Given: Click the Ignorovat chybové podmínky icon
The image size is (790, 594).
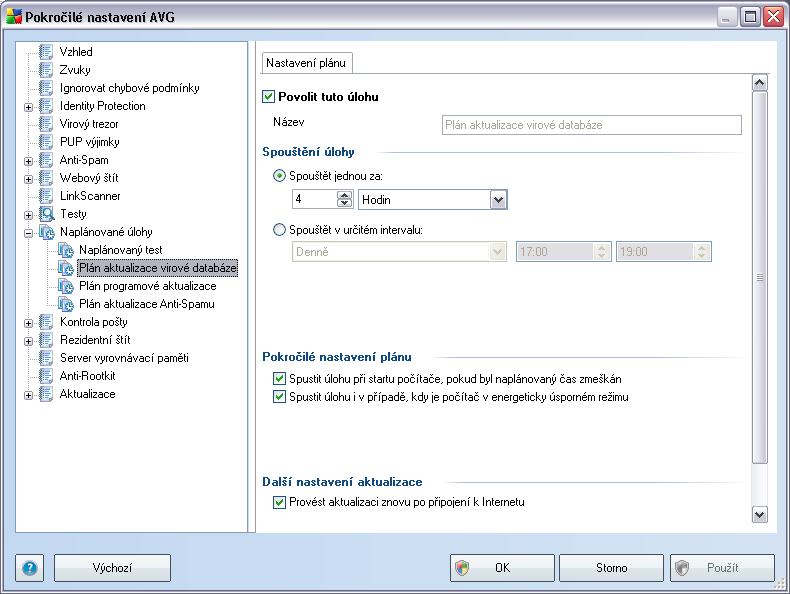Looking at the screenshot, I should coord(46,88).
